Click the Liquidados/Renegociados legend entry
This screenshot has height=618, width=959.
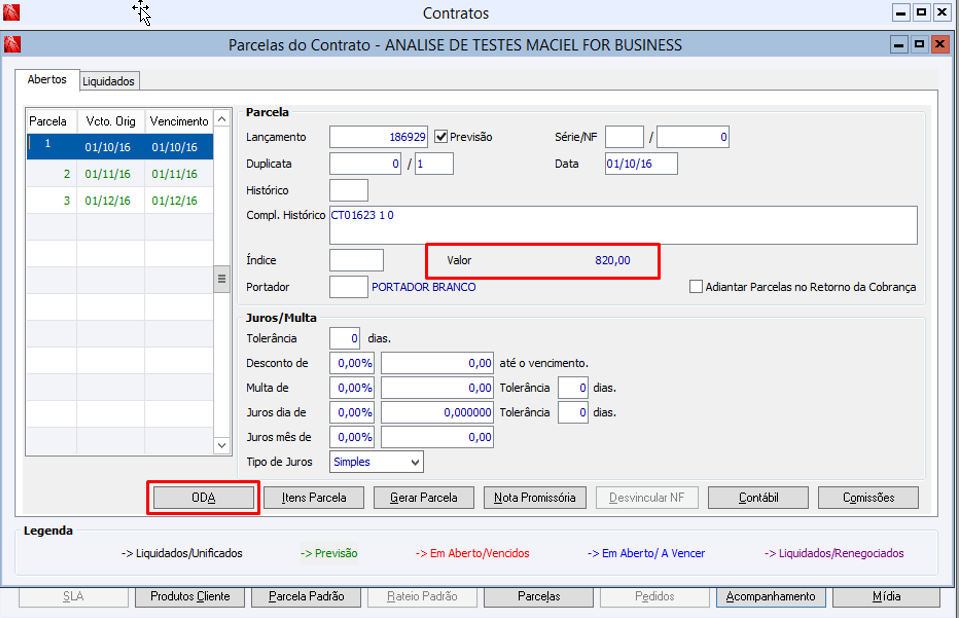pos(834,553)
